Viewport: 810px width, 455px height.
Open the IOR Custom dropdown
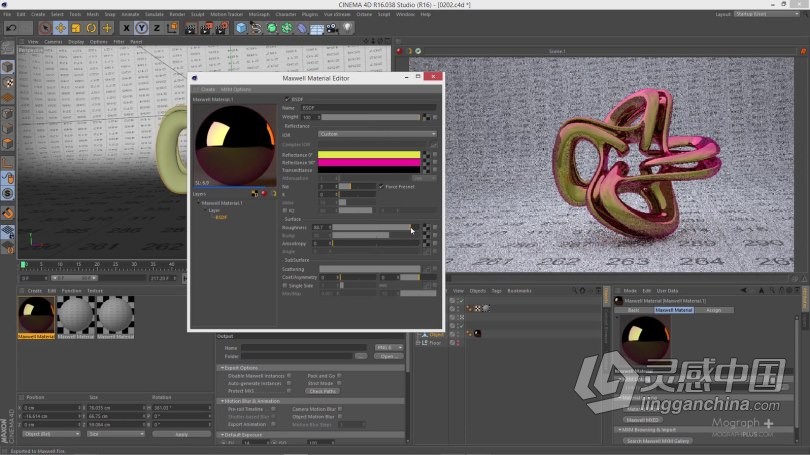pos(377,134)
